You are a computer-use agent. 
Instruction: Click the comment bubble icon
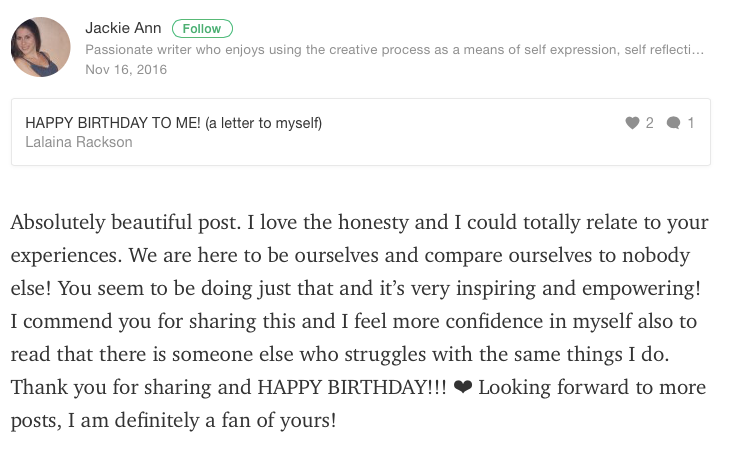pos(673,123)
